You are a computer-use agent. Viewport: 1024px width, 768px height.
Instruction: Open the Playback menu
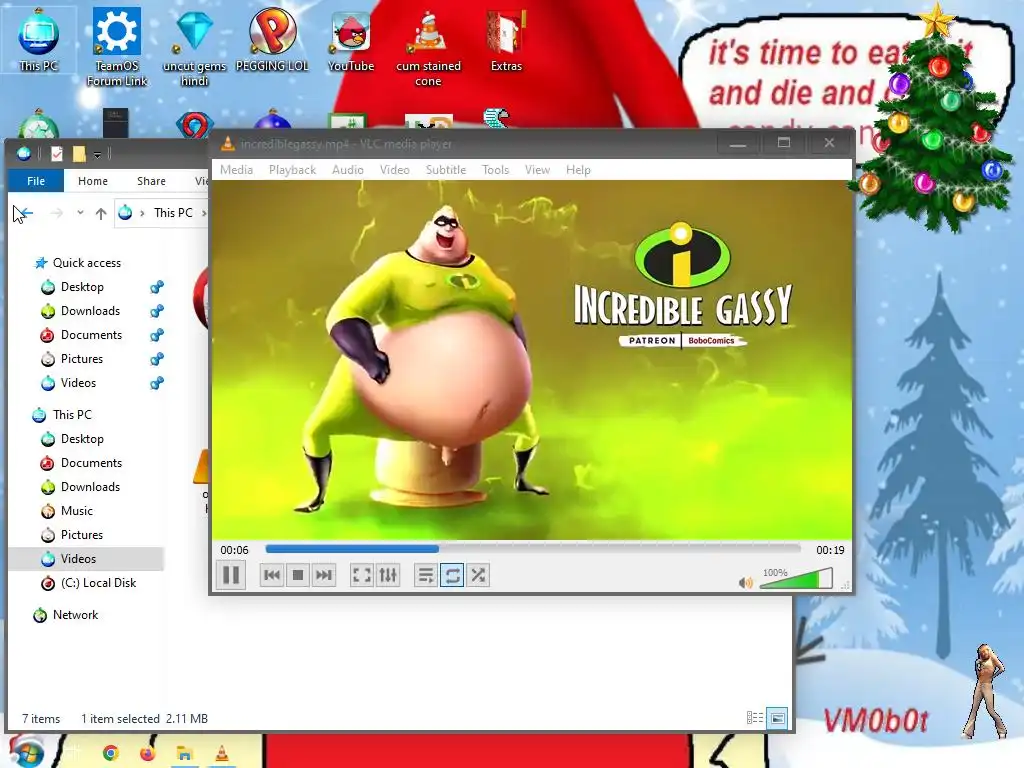[x=293, y=170]
